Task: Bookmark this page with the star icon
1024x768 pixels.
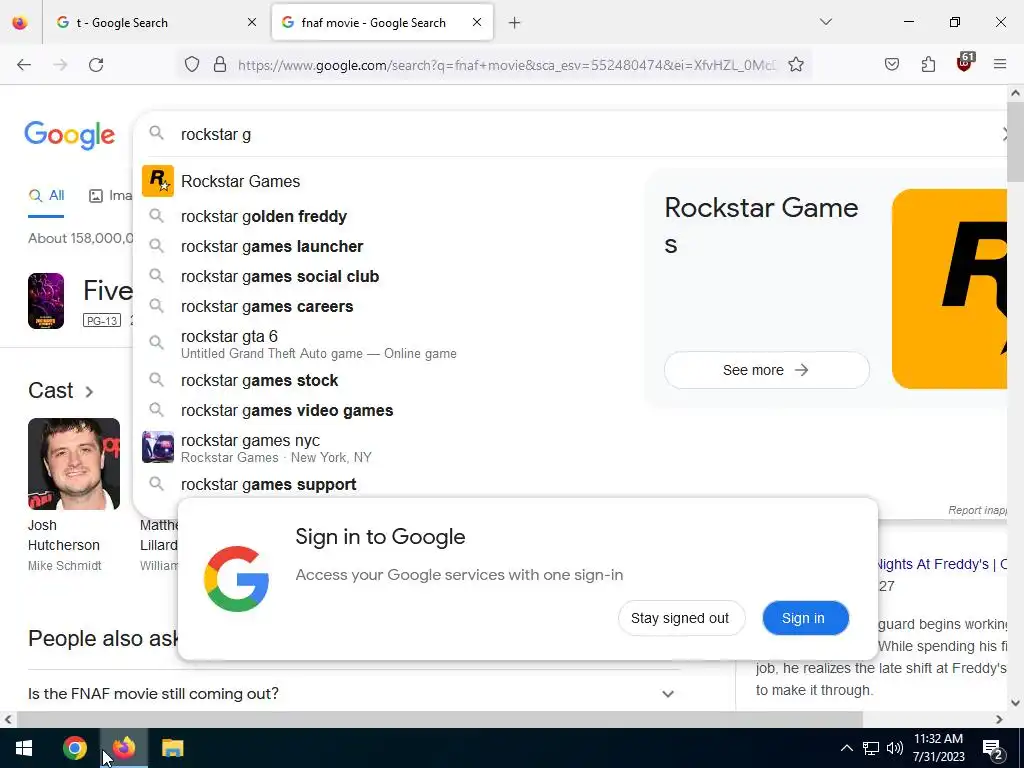Action: coord(795,65)
